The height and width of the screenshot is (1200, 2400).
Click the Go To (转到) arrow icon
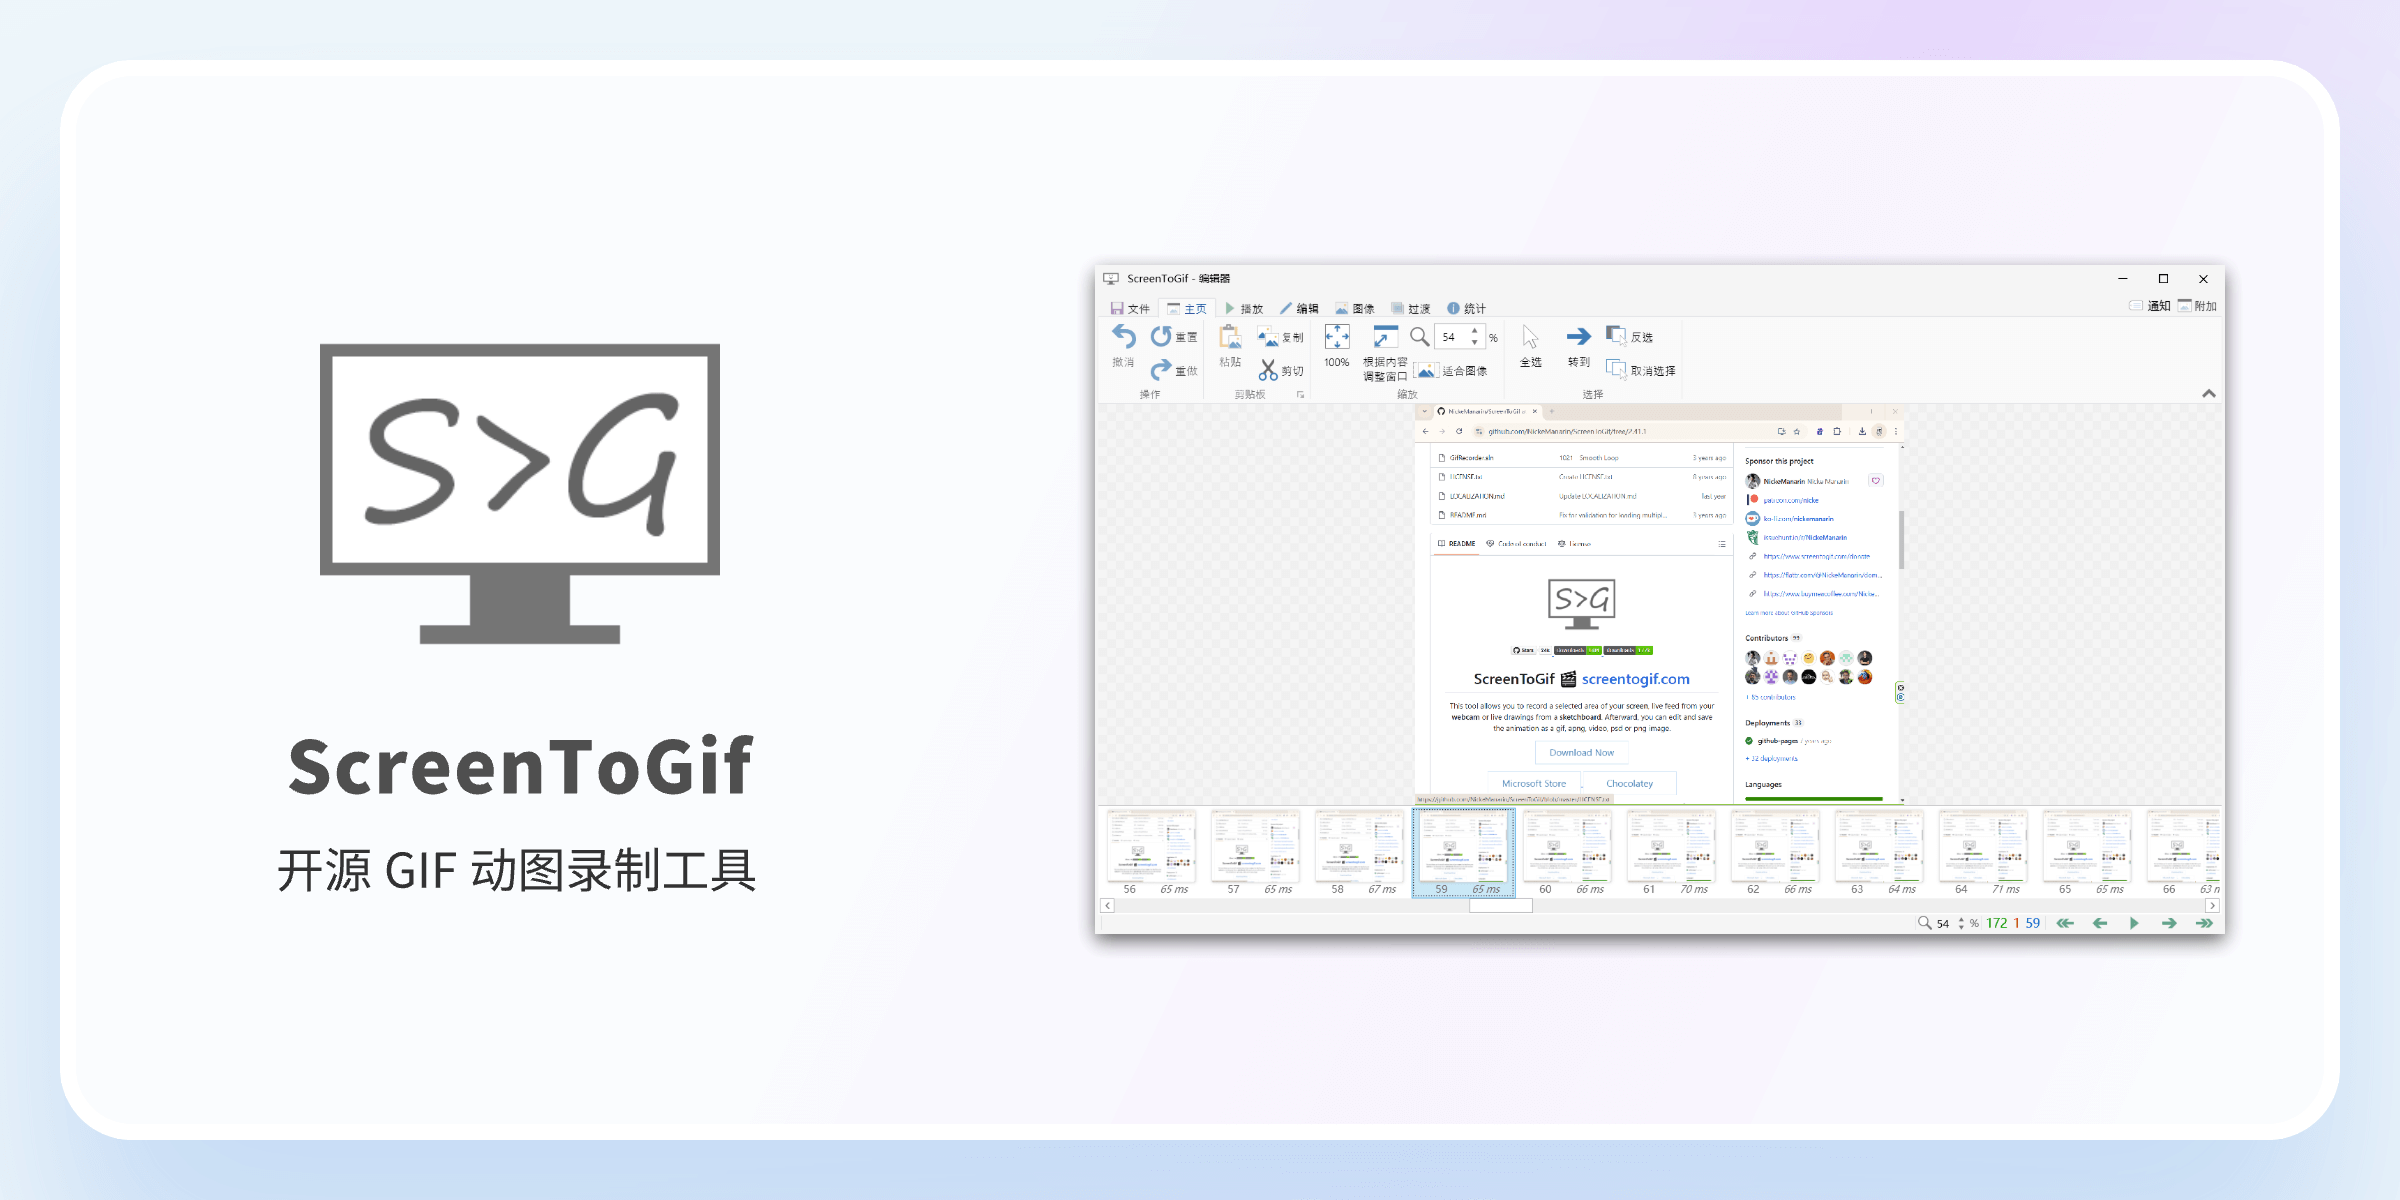tap(1579, 336)
